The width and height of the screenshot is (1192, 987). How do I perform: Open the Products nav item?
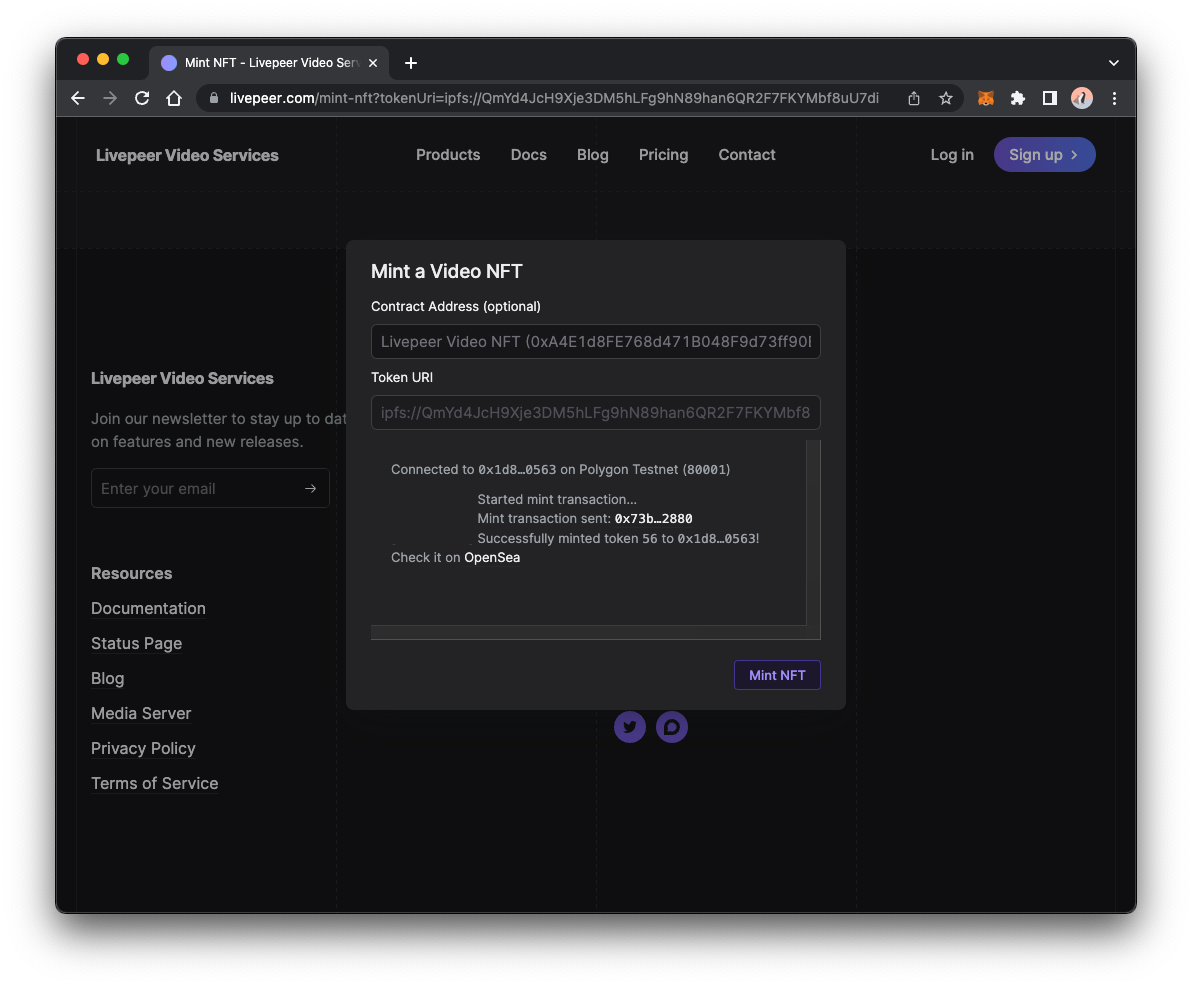pos(448,154)
